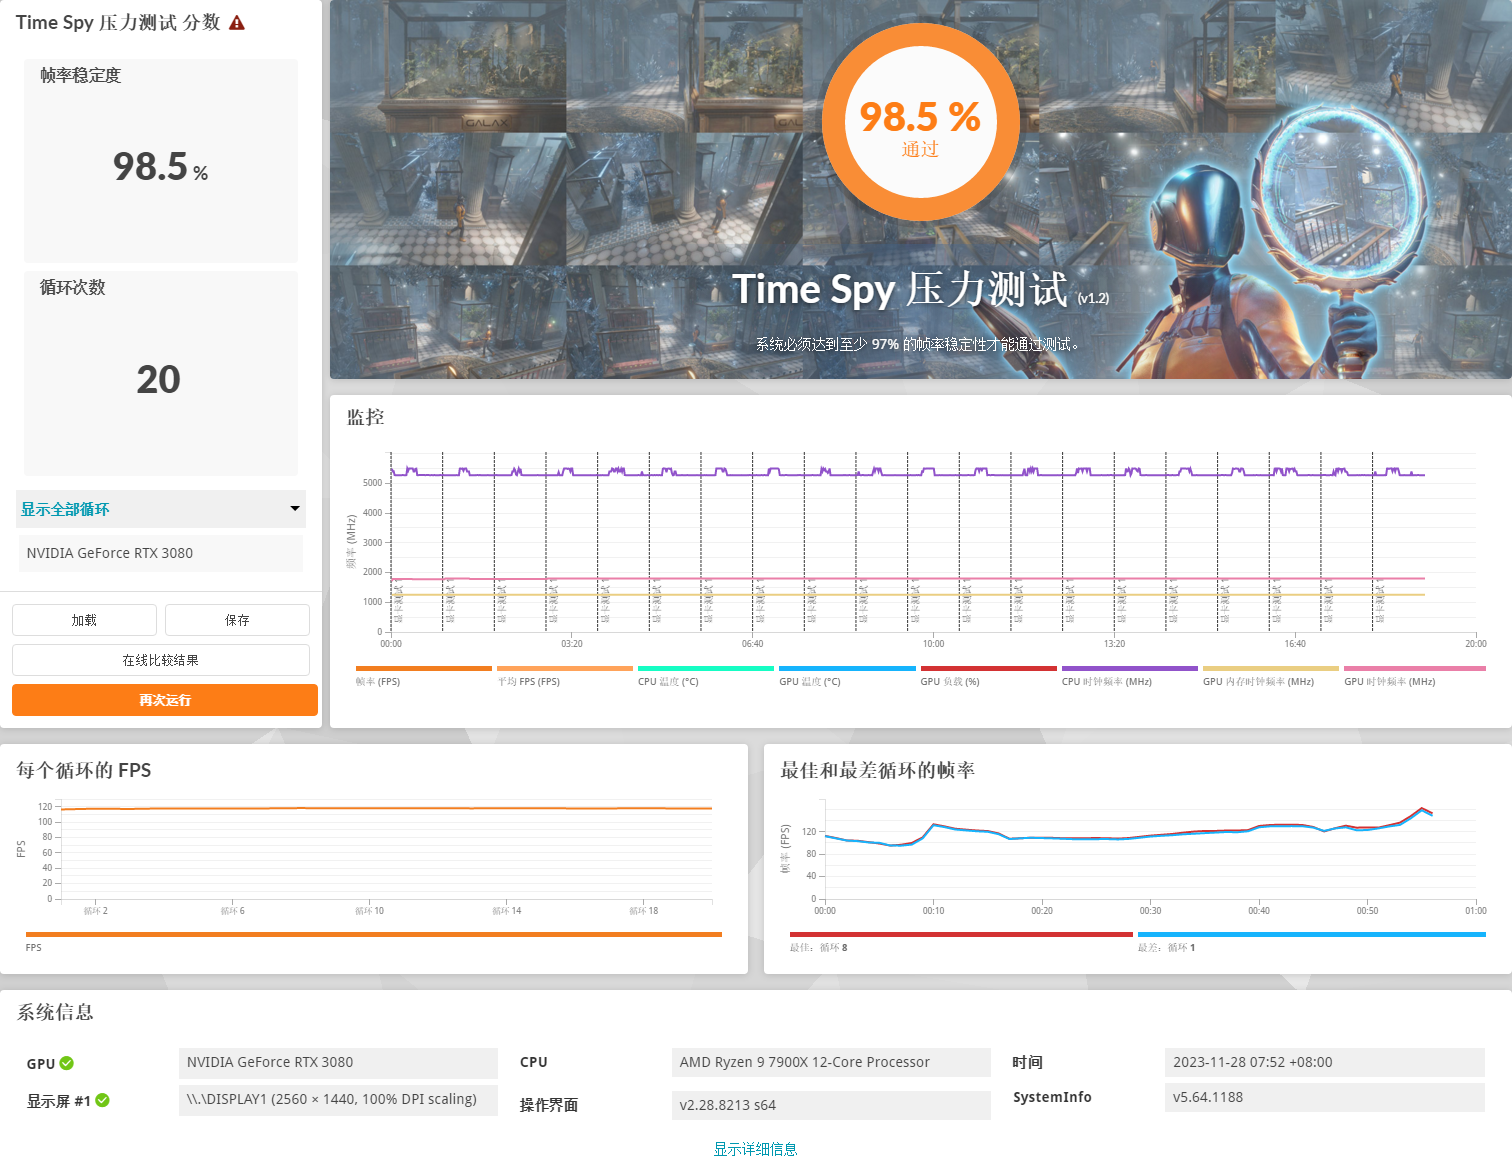The height and width of the screenshot is (1163, 1512).
Task: Click the 加载 button
Action: point(84,620)
